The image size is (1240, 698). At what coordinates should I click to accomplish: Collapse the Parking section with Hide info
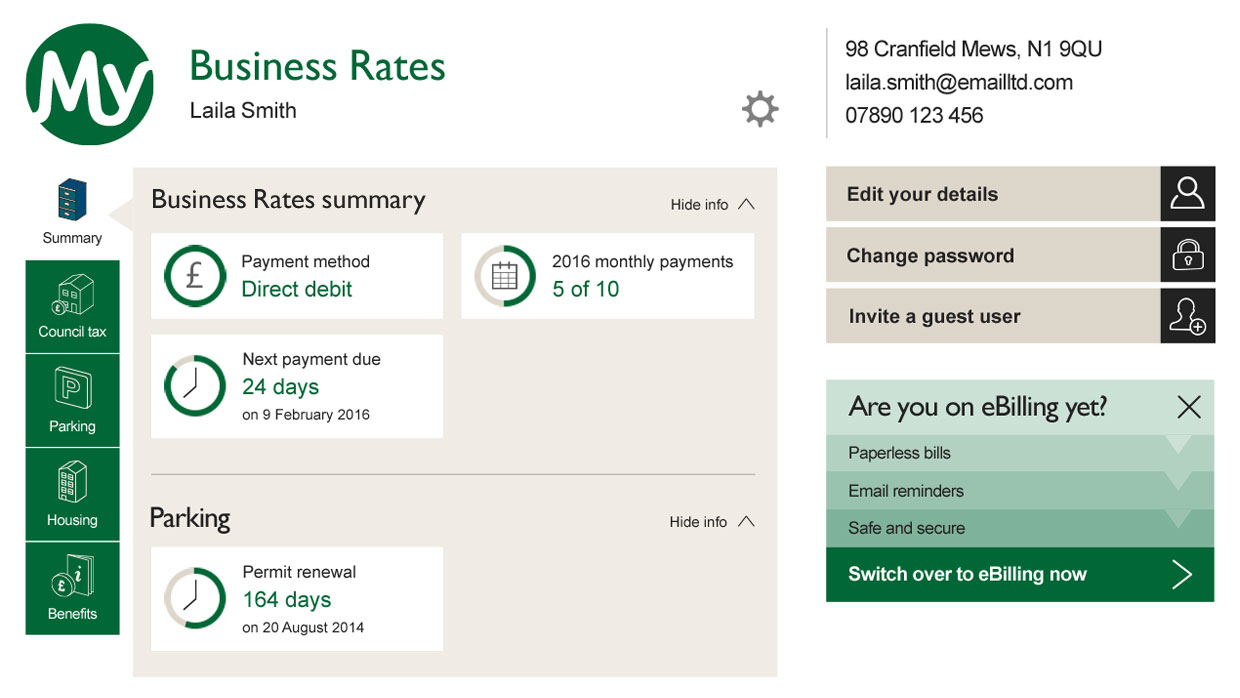712,522
